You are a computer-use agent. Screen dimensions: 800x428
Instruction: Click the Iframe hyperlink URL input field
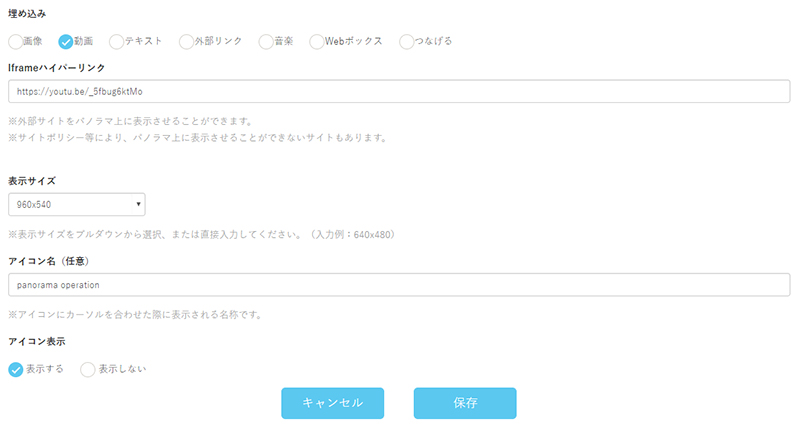pyautogui.click(x=400, y=92)
